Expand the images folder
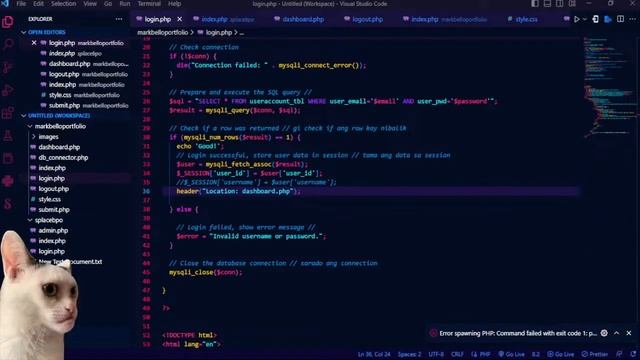Image resolution: width=640 pixels, height=360 pixels. tap(48, 137)
